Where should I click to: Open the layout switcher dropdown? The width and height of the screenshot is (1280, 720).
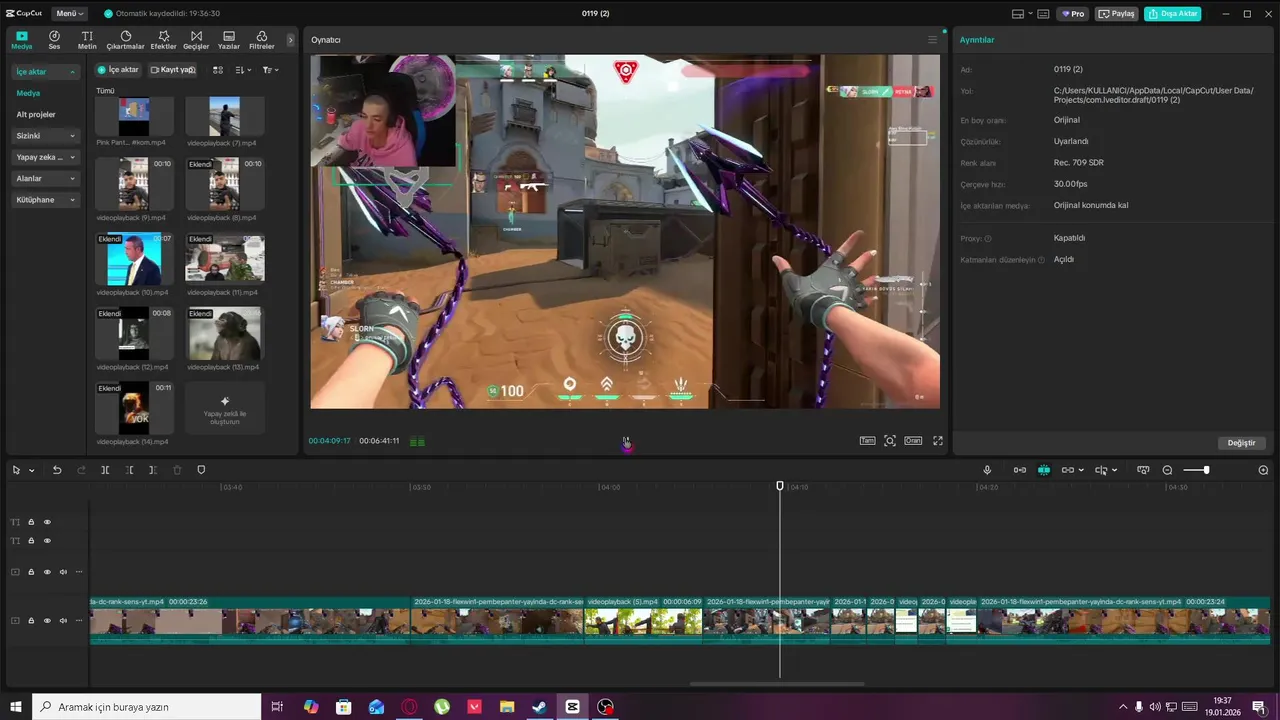tap(1022, 14)
